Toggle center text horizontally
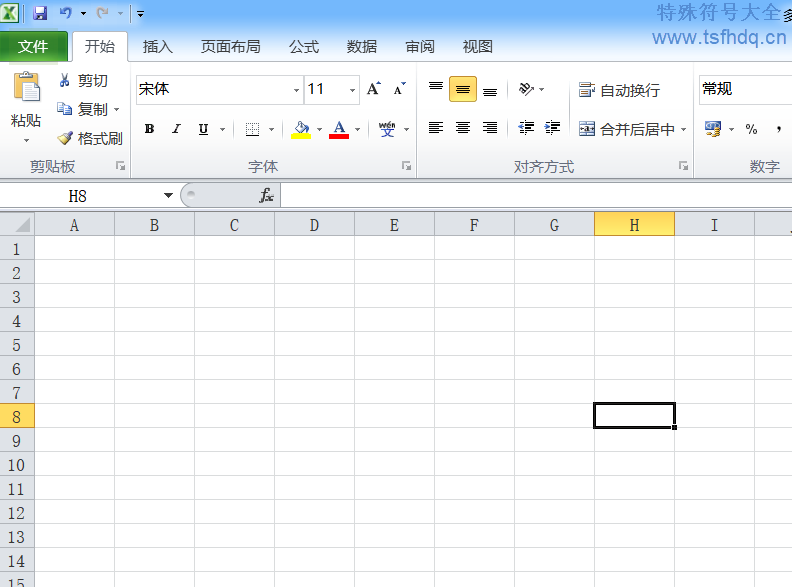 (x=463, y=128)
